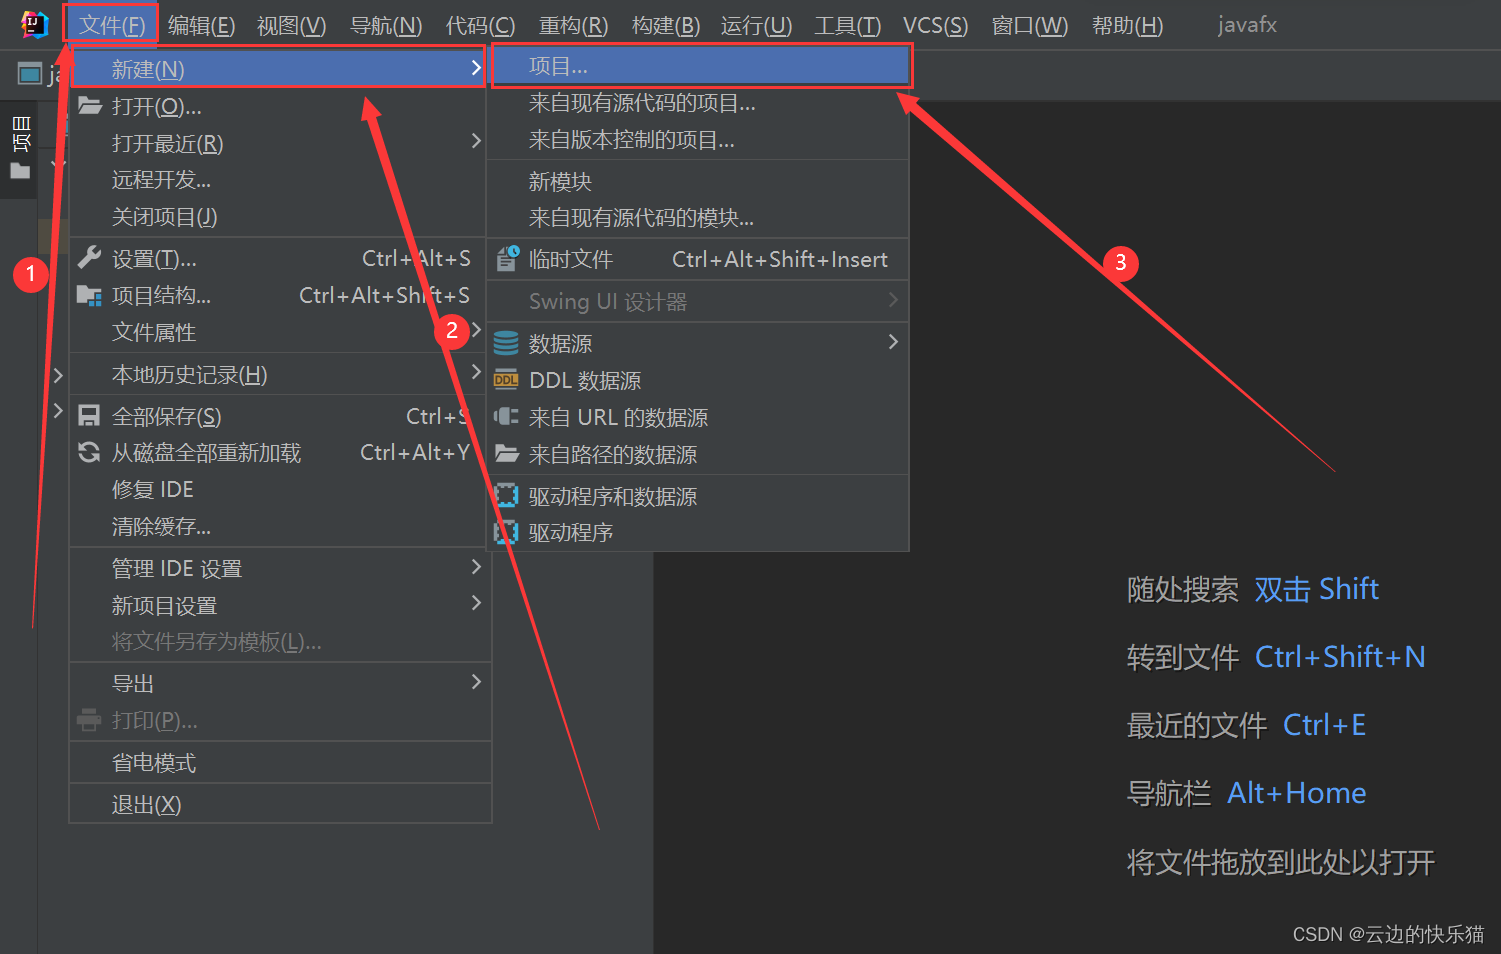1501x954 pixels.
Task: Open the 视图(V) menu
Action: click(x=292, y=25)
